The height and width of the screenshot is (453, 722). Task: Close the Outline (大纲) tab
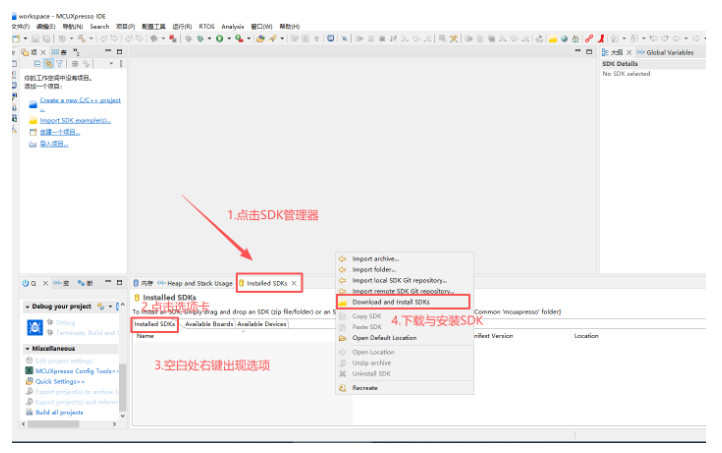point(629,52)
